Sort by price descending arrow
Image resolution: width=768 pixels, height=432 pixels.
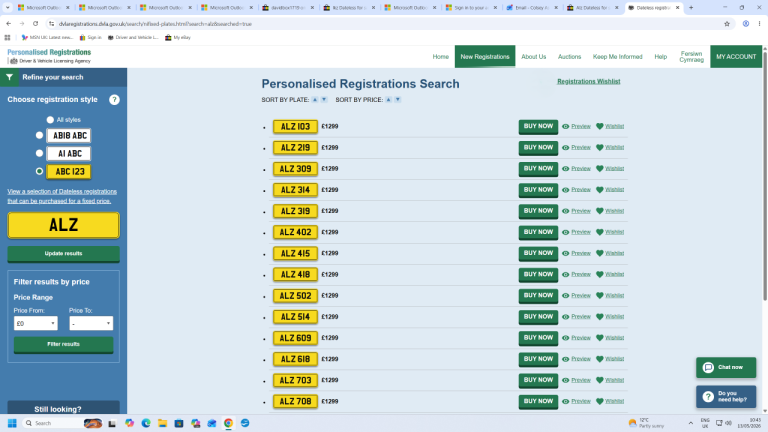pyautogui.click(x=398, y=99)
